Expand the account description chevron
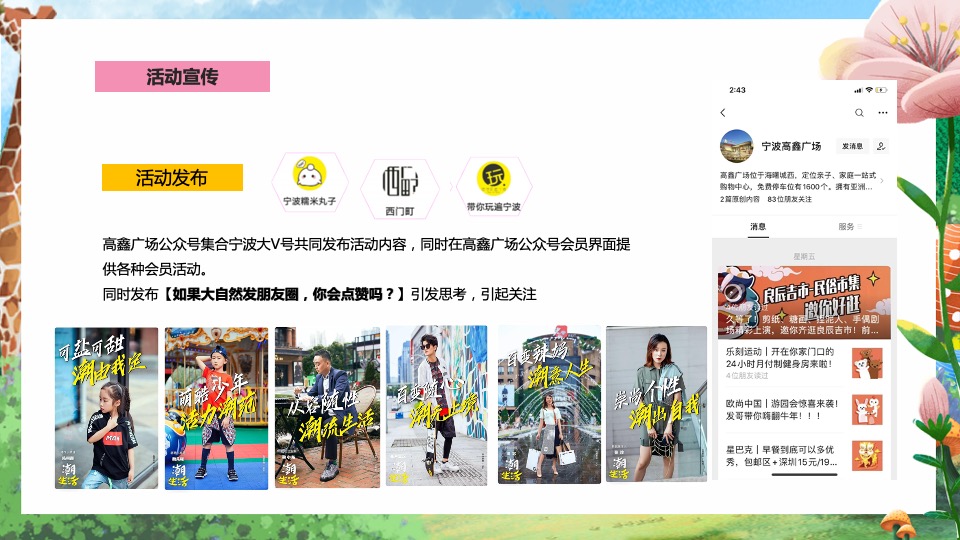The image size is (960, 540). click(x=881, y=181)
